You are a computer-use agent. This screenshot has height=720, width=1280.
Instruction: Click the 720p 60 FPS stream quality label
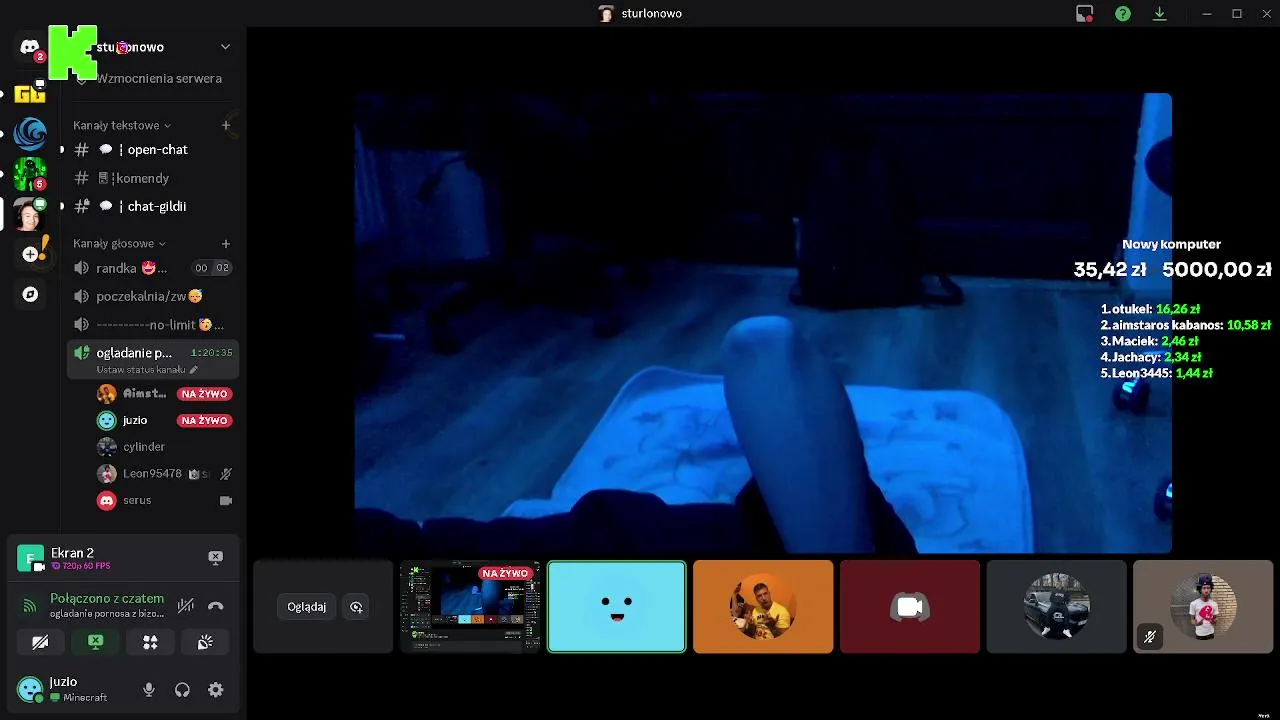(80, 566)
